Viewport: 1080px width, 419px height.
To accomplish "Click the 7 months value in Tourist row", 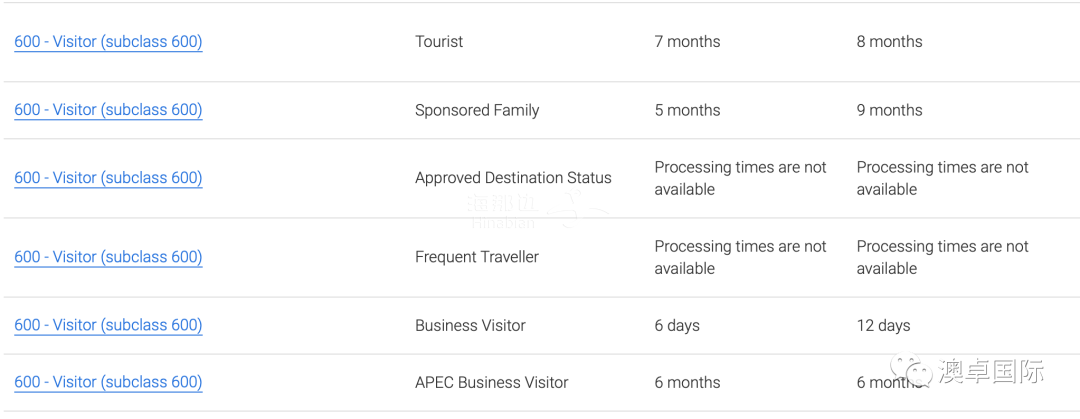I will tap(687, 41).
